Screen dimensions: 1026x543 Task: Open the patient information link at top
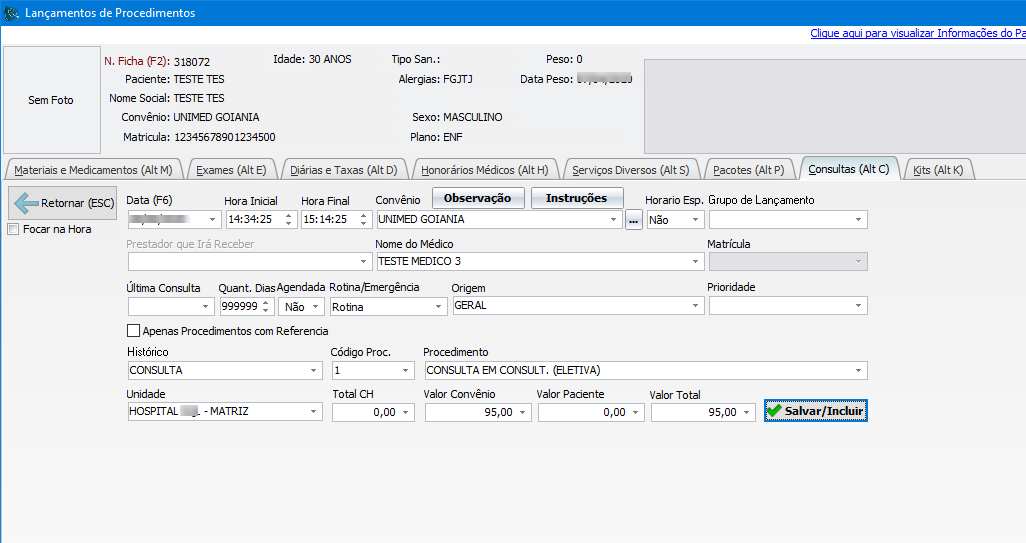[x=917, y=33]
